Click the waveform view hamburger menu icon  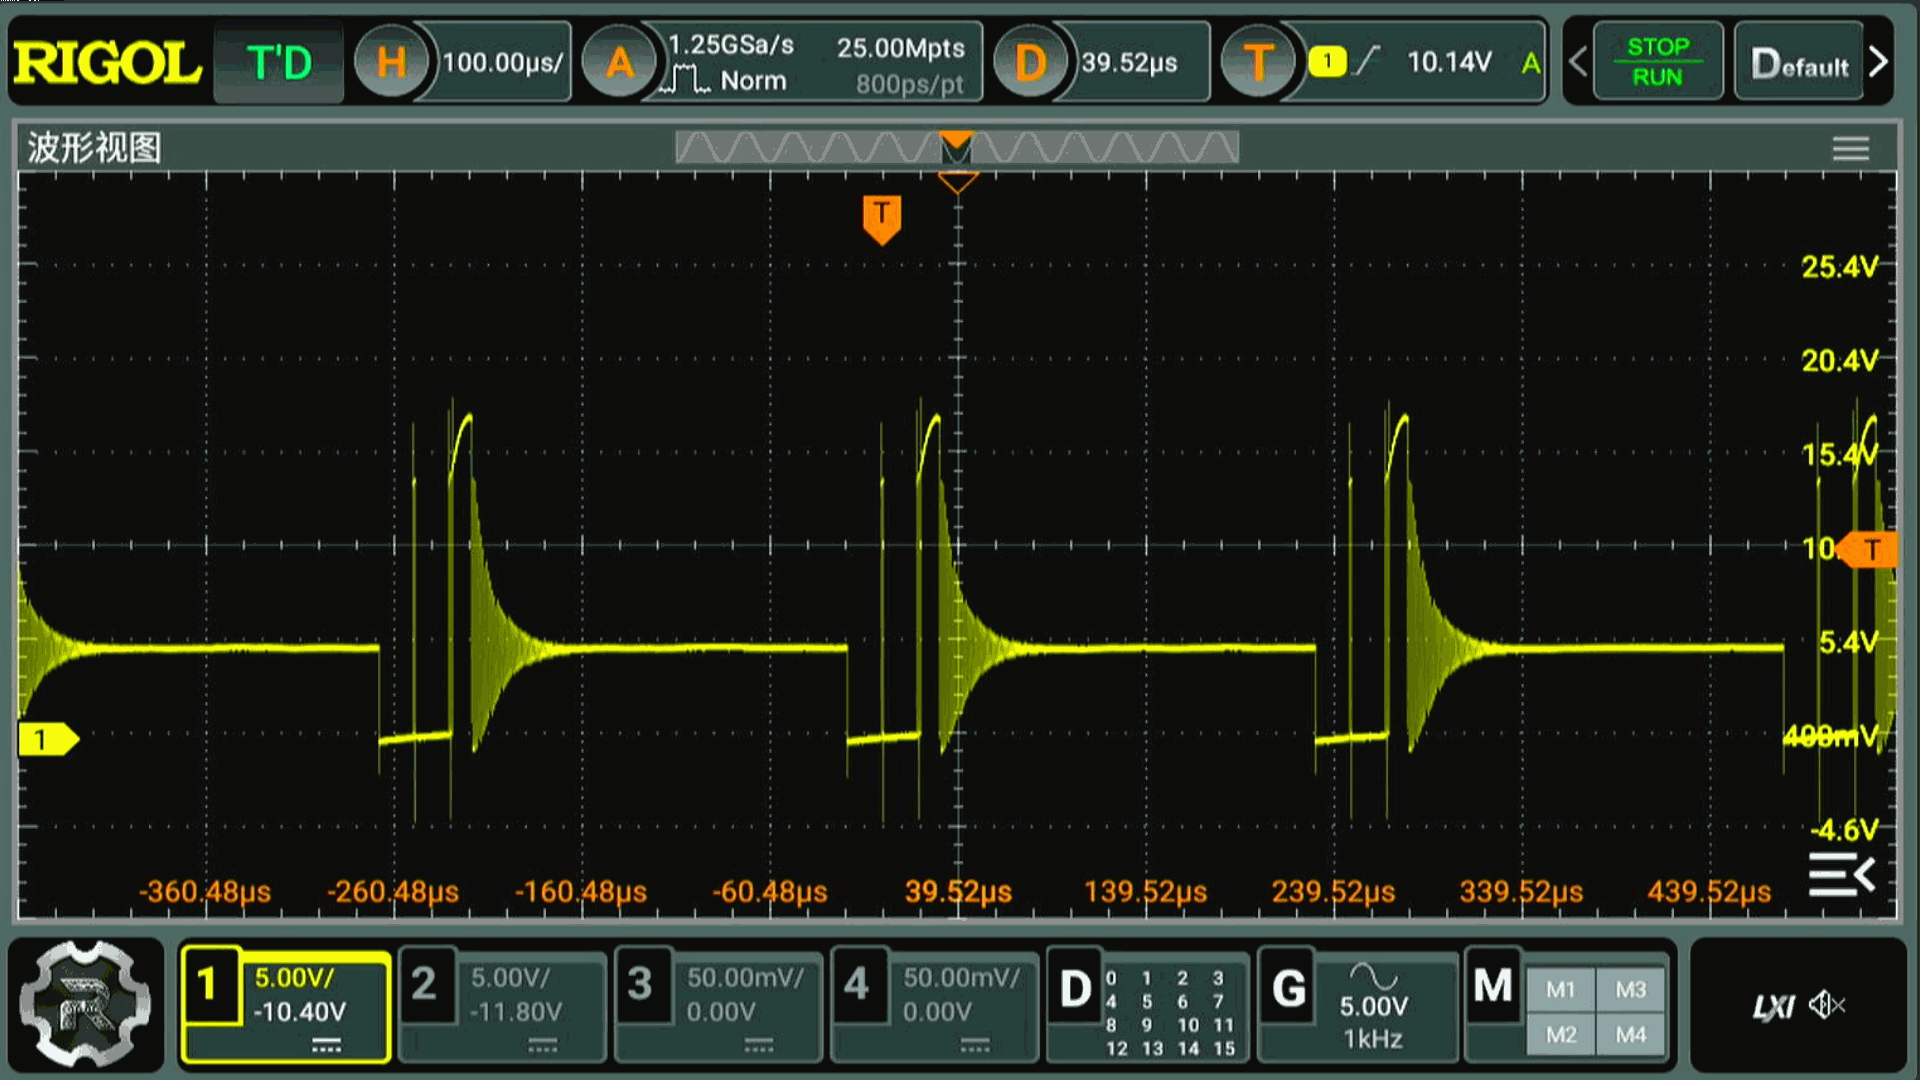tap(1850, 149)
